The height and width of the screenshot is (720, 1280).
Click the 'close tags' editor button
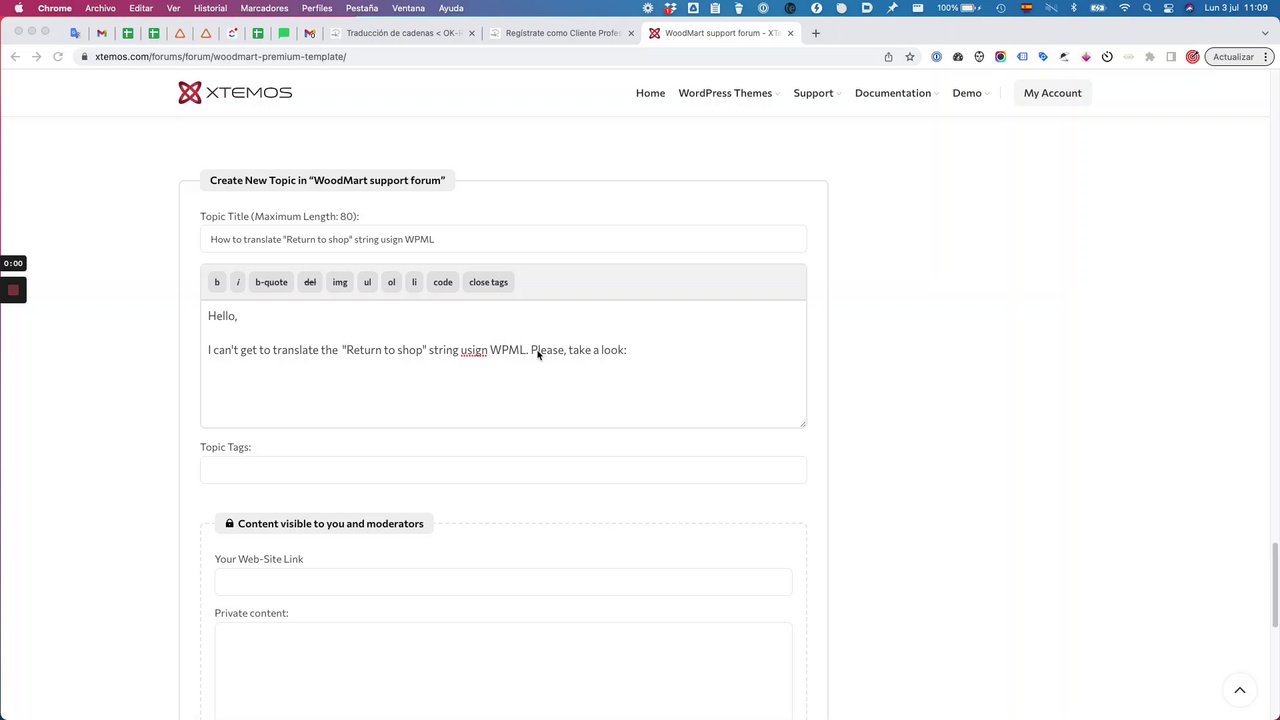(489, 282)
